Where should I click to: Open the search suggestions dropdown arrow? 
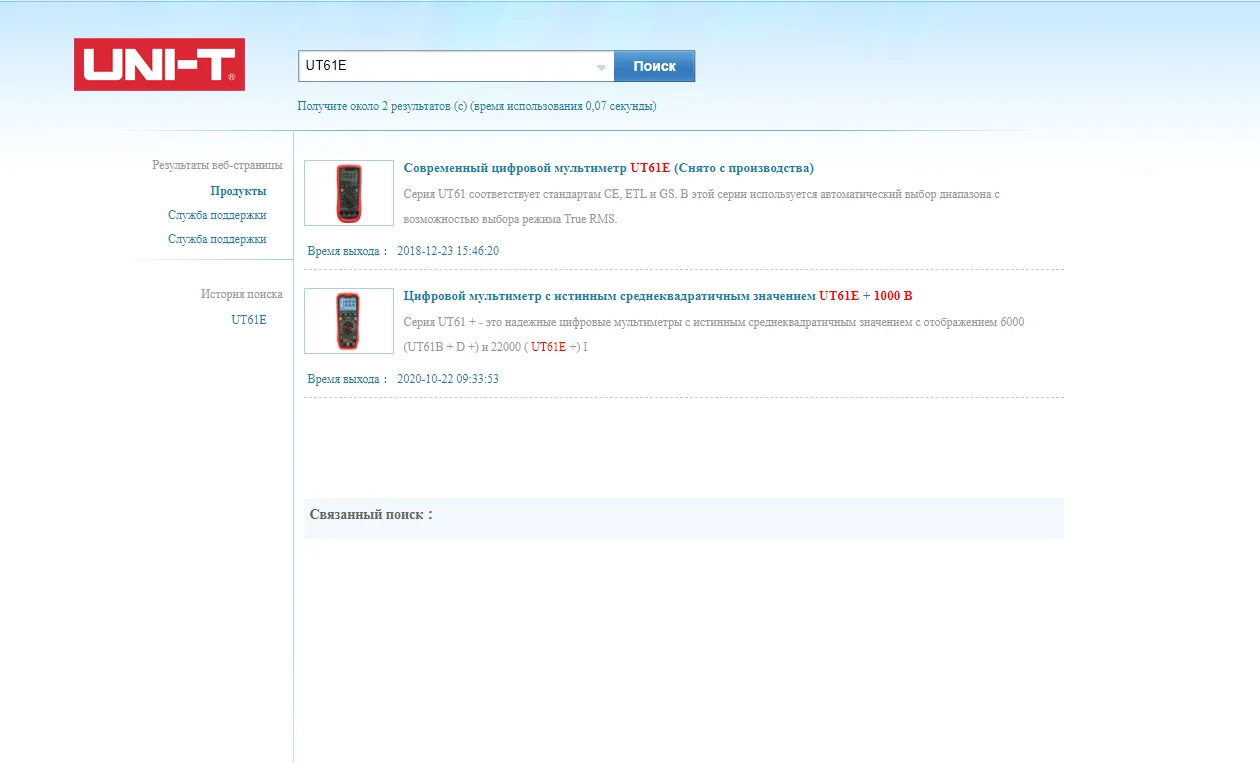point(601,67)
